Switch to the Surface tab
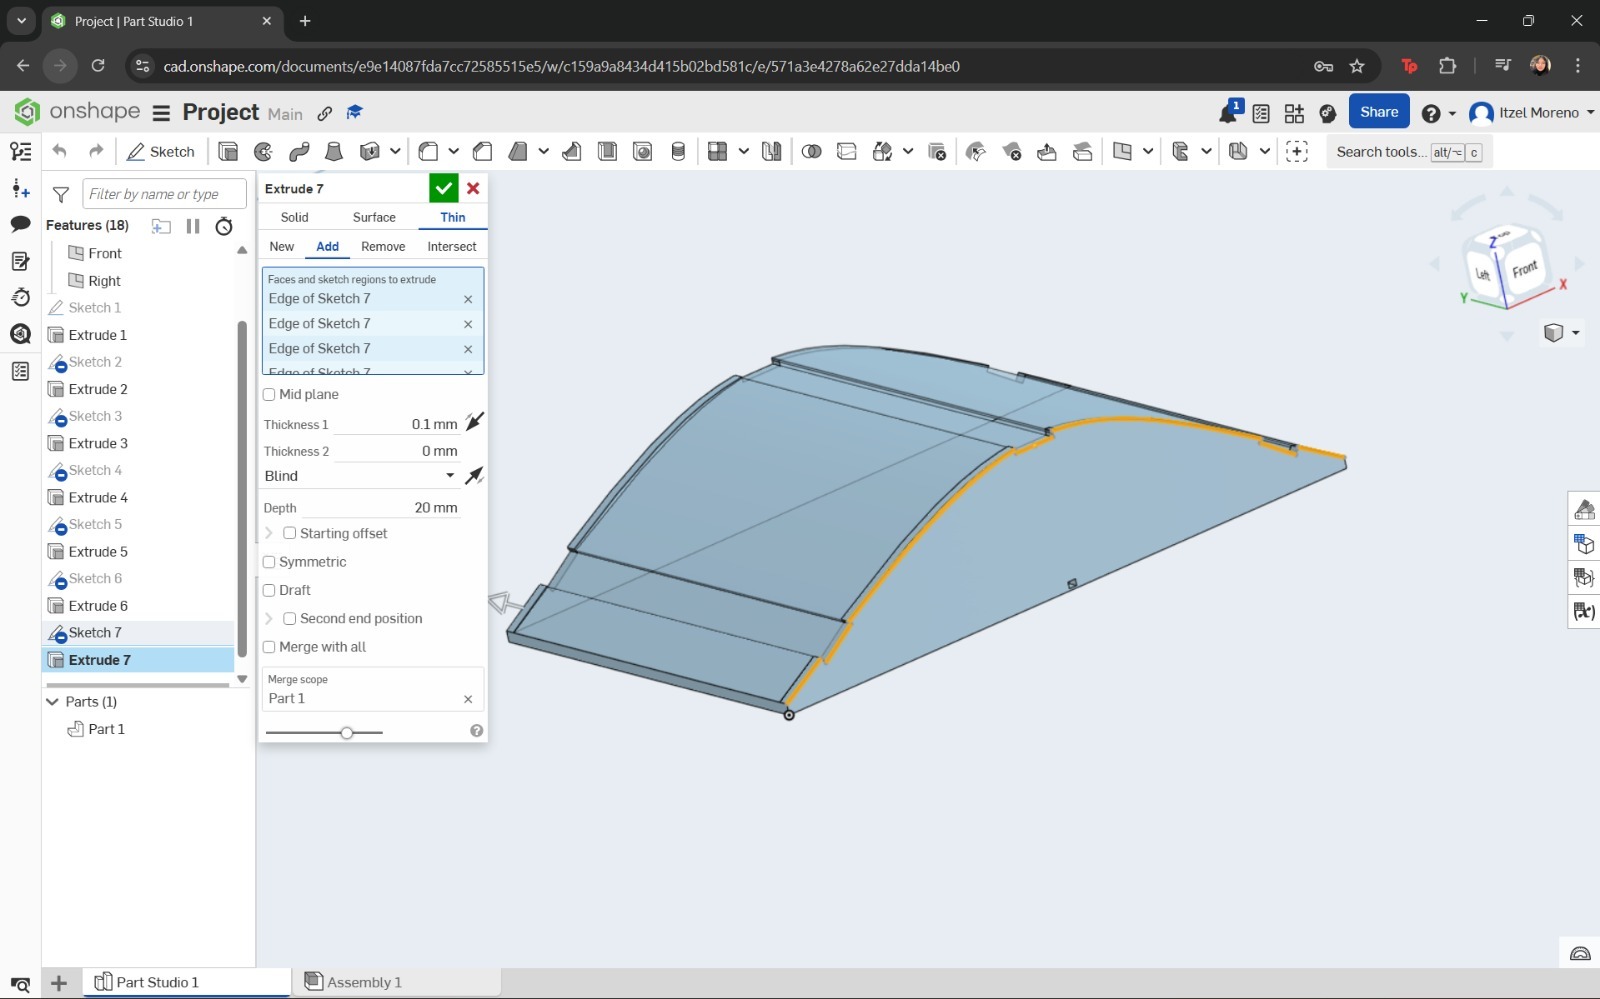 (373, 217)
